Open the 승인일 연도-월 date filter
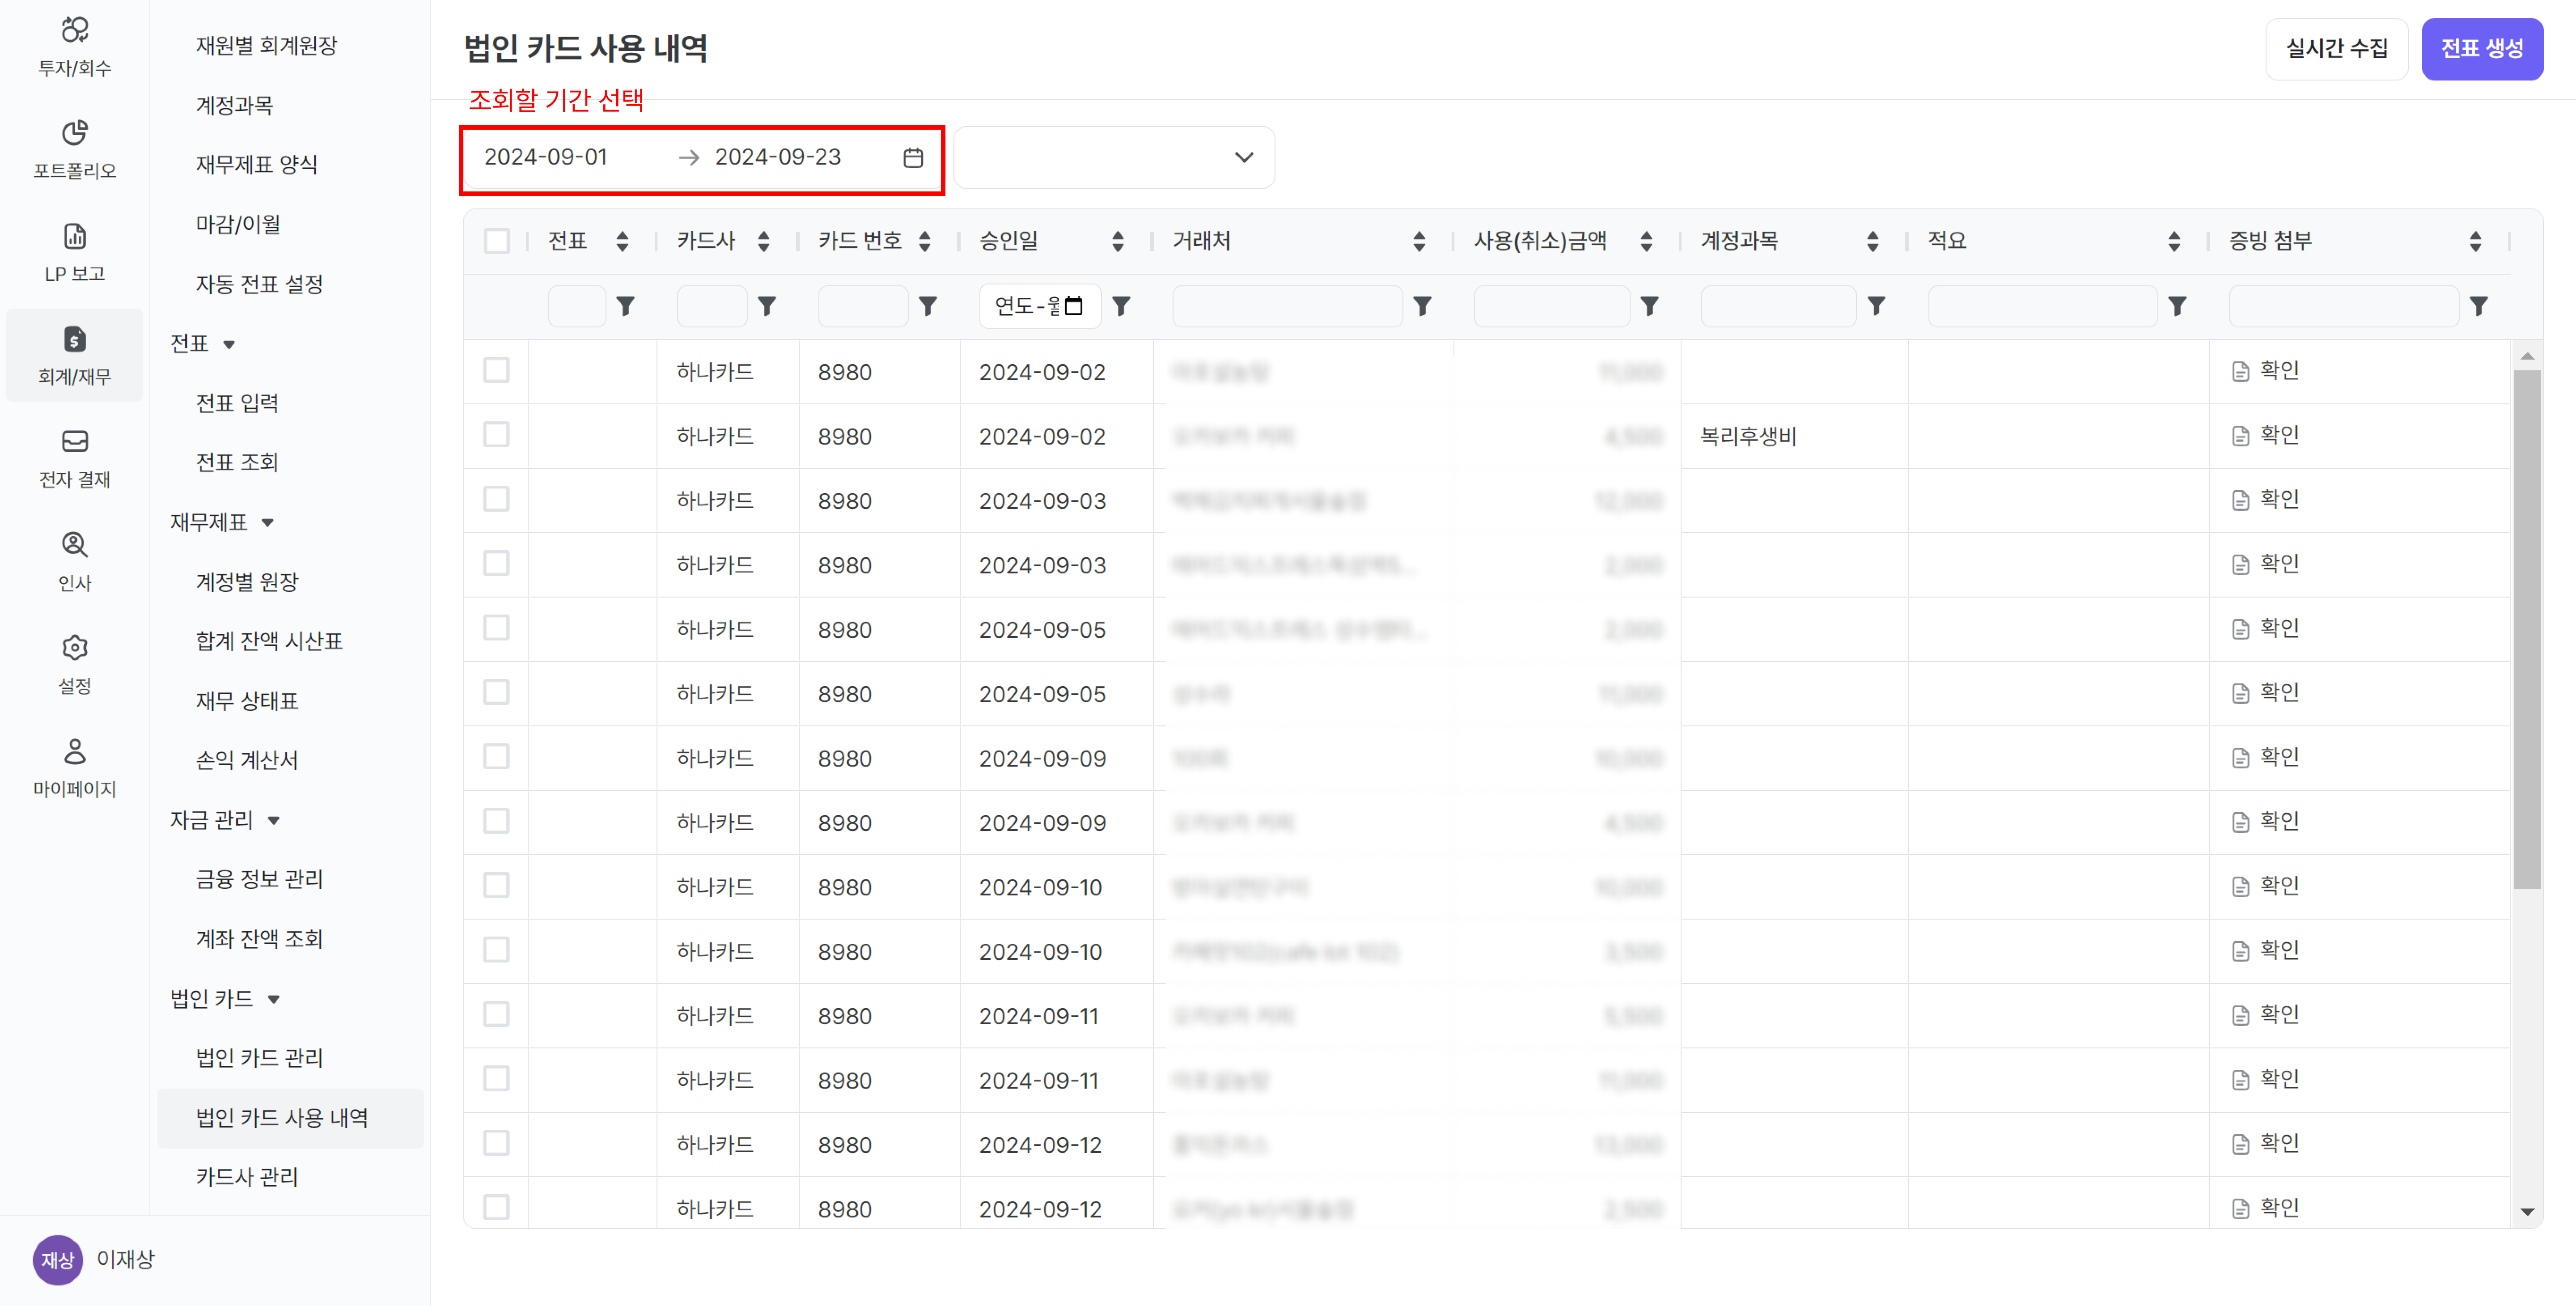Screen dimensions: 2576x1306 [x=1040, y=306]
